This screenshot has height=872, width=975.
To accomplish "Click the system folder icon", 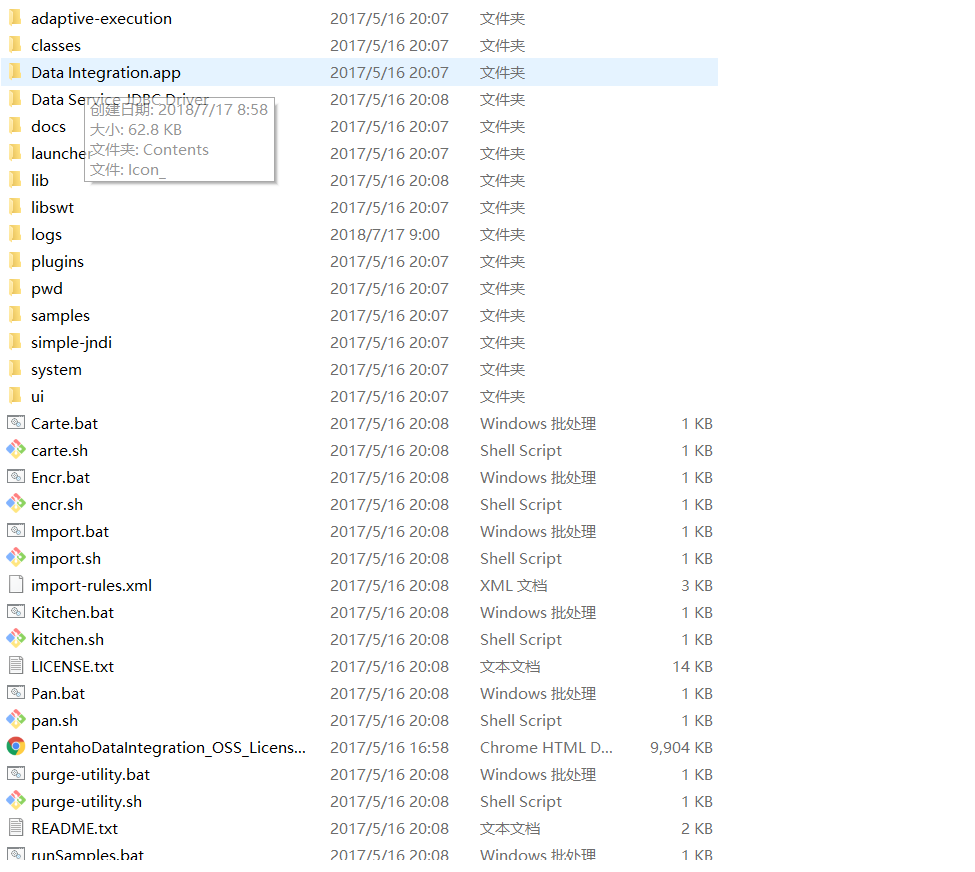I will tap(16, 369).
